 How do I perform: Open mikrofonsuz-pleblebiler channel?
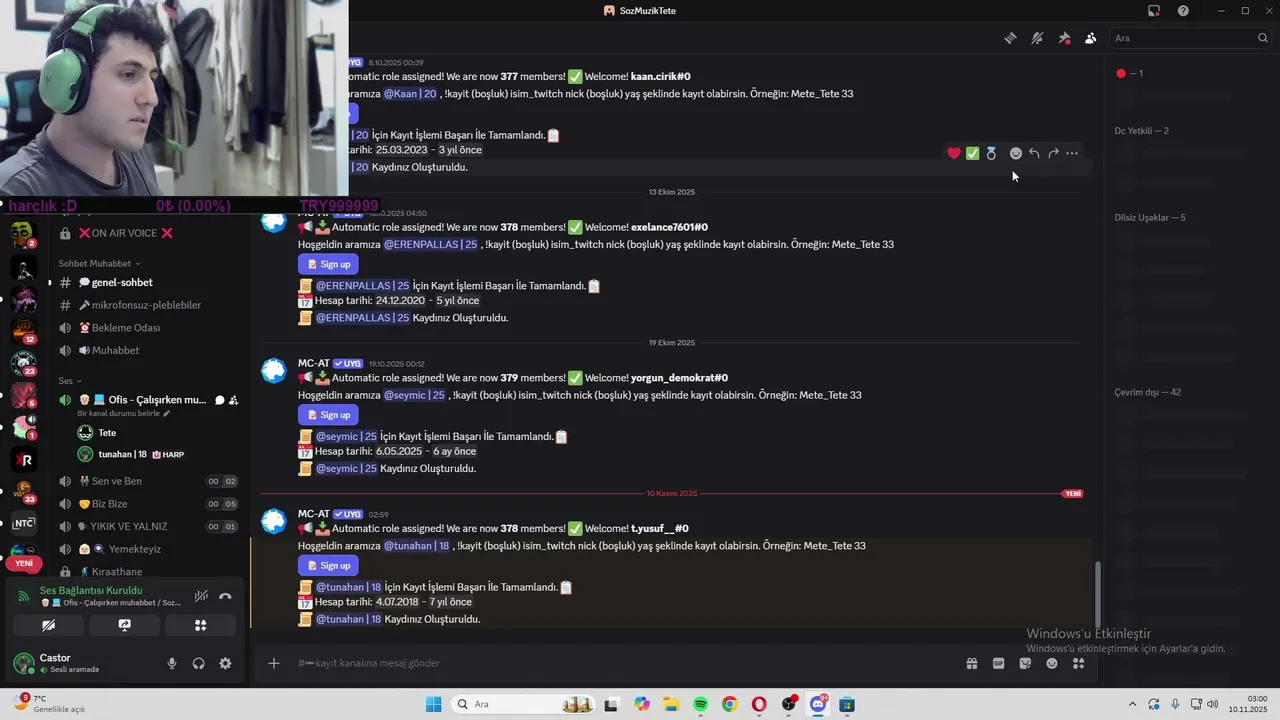click(x=148, y=305)
